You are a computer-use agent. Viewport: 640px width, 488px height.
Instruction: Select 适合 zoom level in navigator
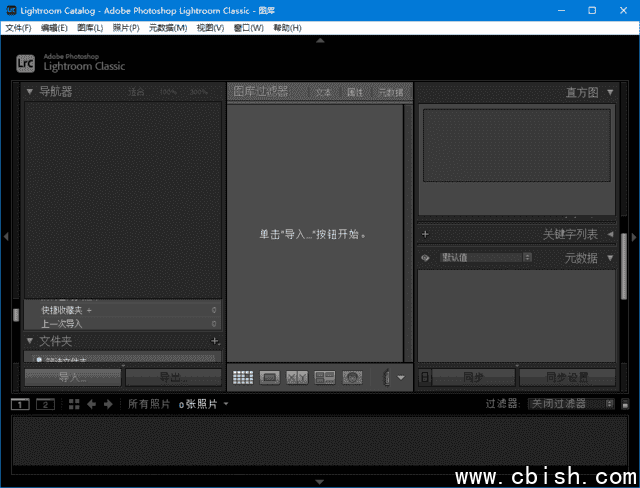(136, 92)
